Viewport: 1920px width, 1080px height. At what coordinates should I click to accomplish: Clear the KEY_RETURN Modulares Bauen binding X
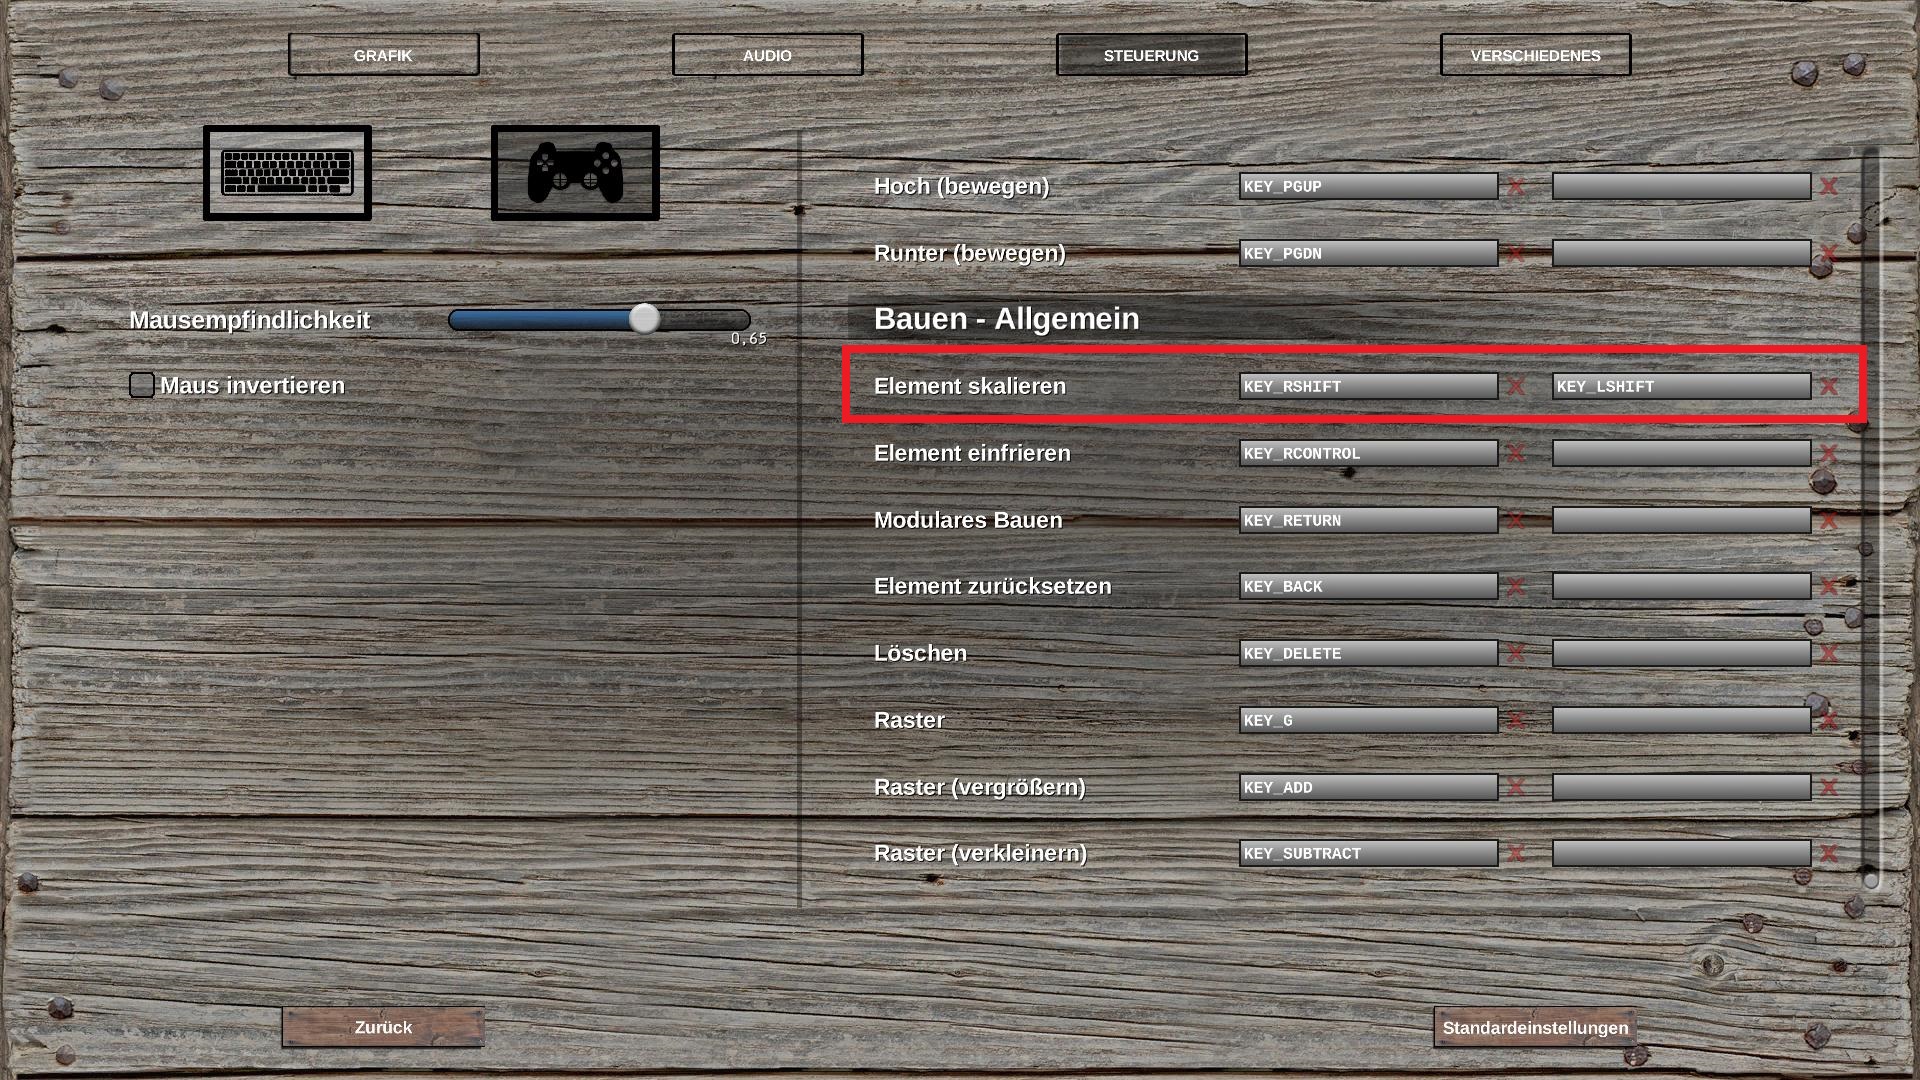pos(1516,520)
